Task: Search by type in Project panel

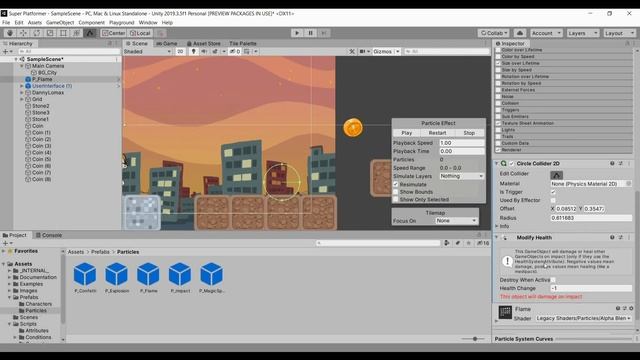Action: tap(447, 243)
